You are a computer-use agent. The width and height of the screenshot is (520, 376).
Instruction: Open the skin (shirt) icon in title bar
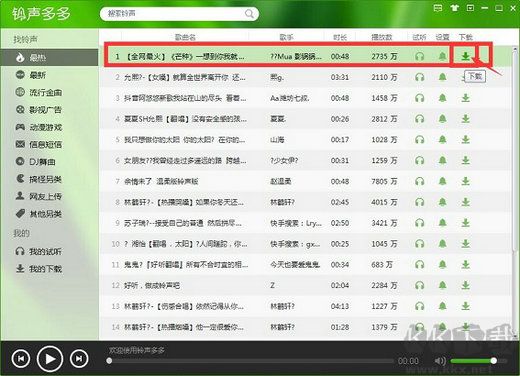point(454,8)
